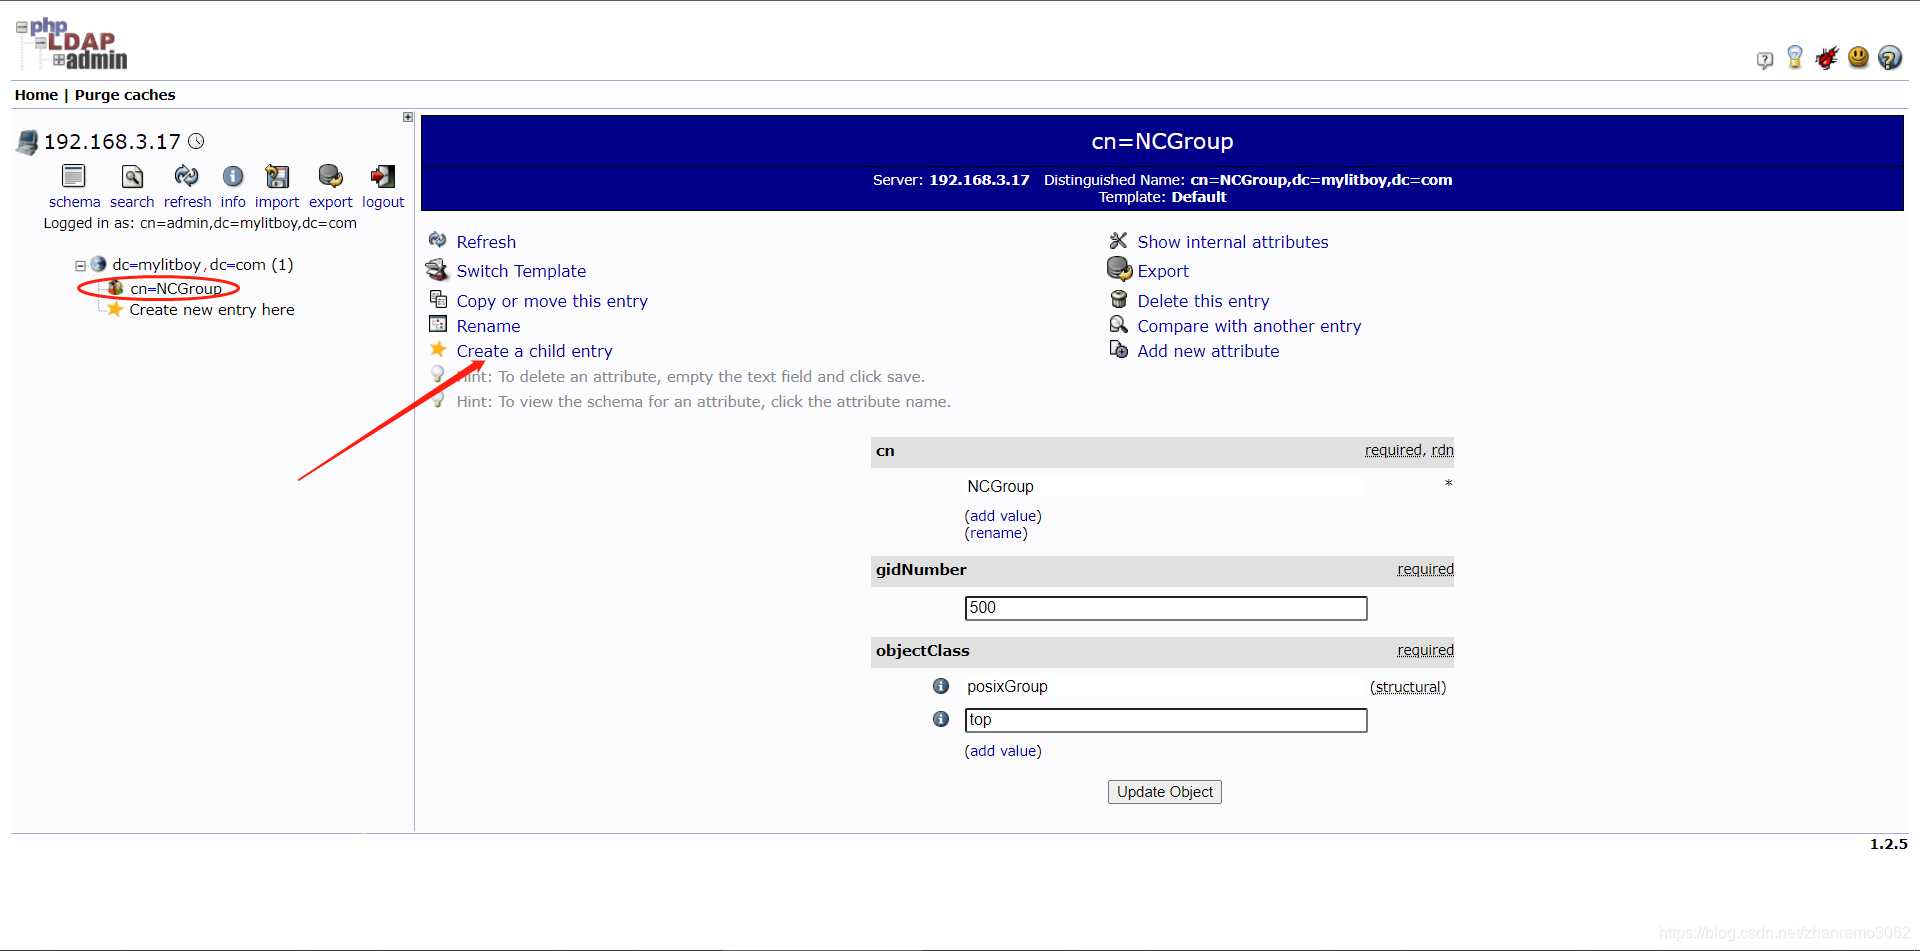Collapse the sidebar tree panel toggle
1920x951 pixels.
[408, 117]
